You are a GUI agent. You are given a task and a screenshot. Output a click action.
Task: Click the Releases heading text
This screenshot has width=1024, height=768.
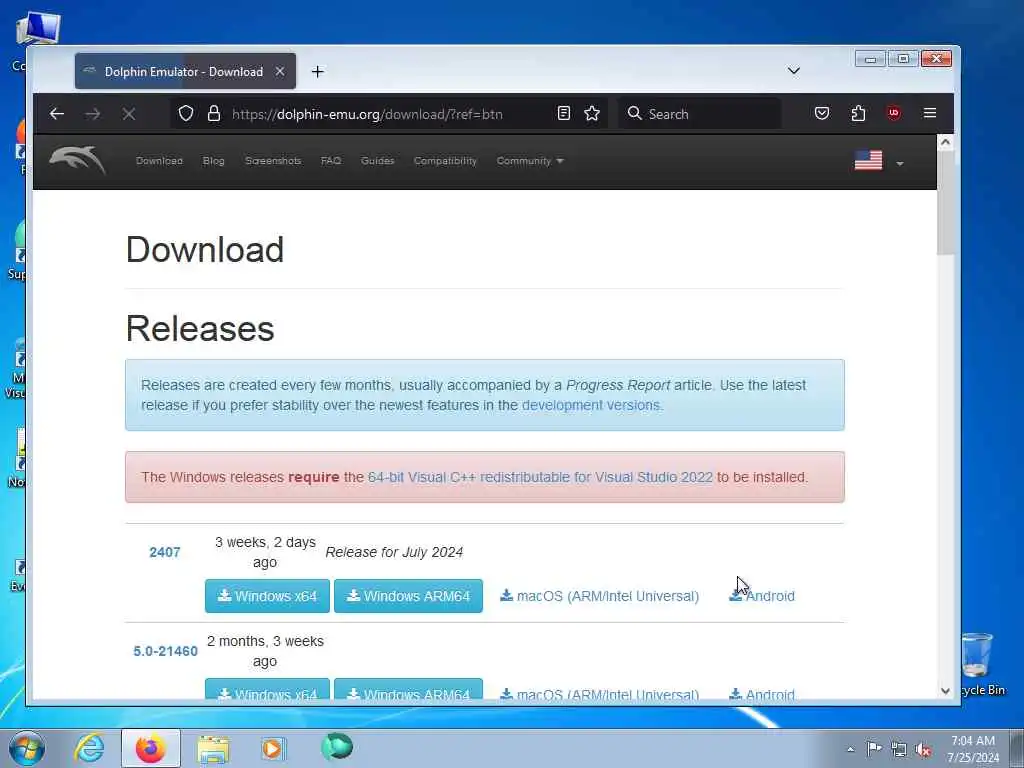200,328
